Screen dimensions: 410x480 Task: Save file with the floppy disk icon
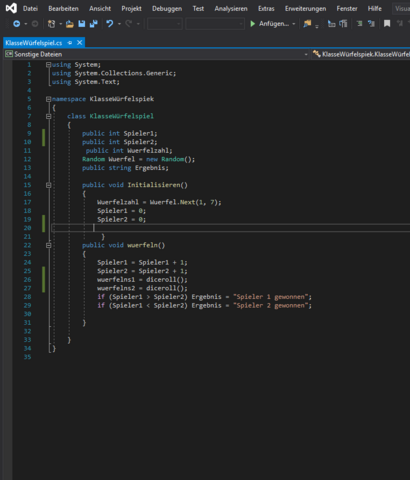click(x=81, y=24)
